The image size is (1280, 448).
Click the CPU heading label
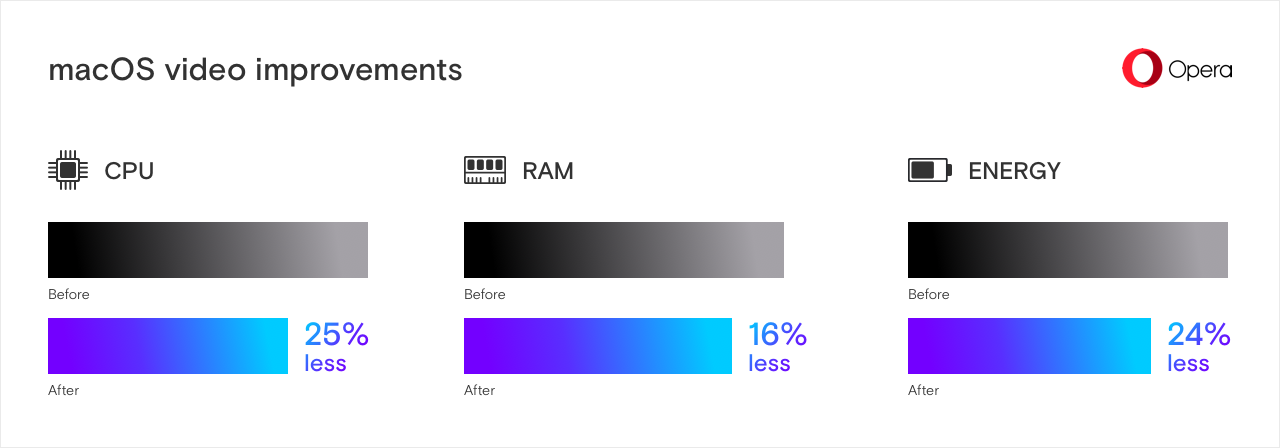129,171
